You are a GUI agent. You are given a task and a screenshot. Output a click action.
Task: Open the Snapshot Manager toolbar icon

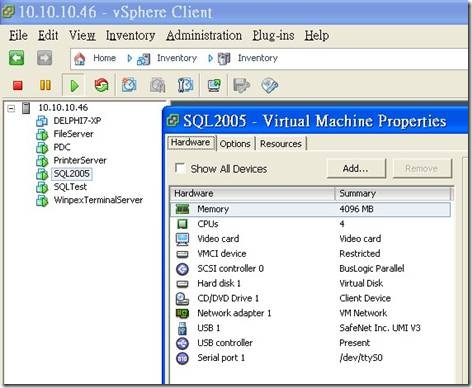(186, 85)
